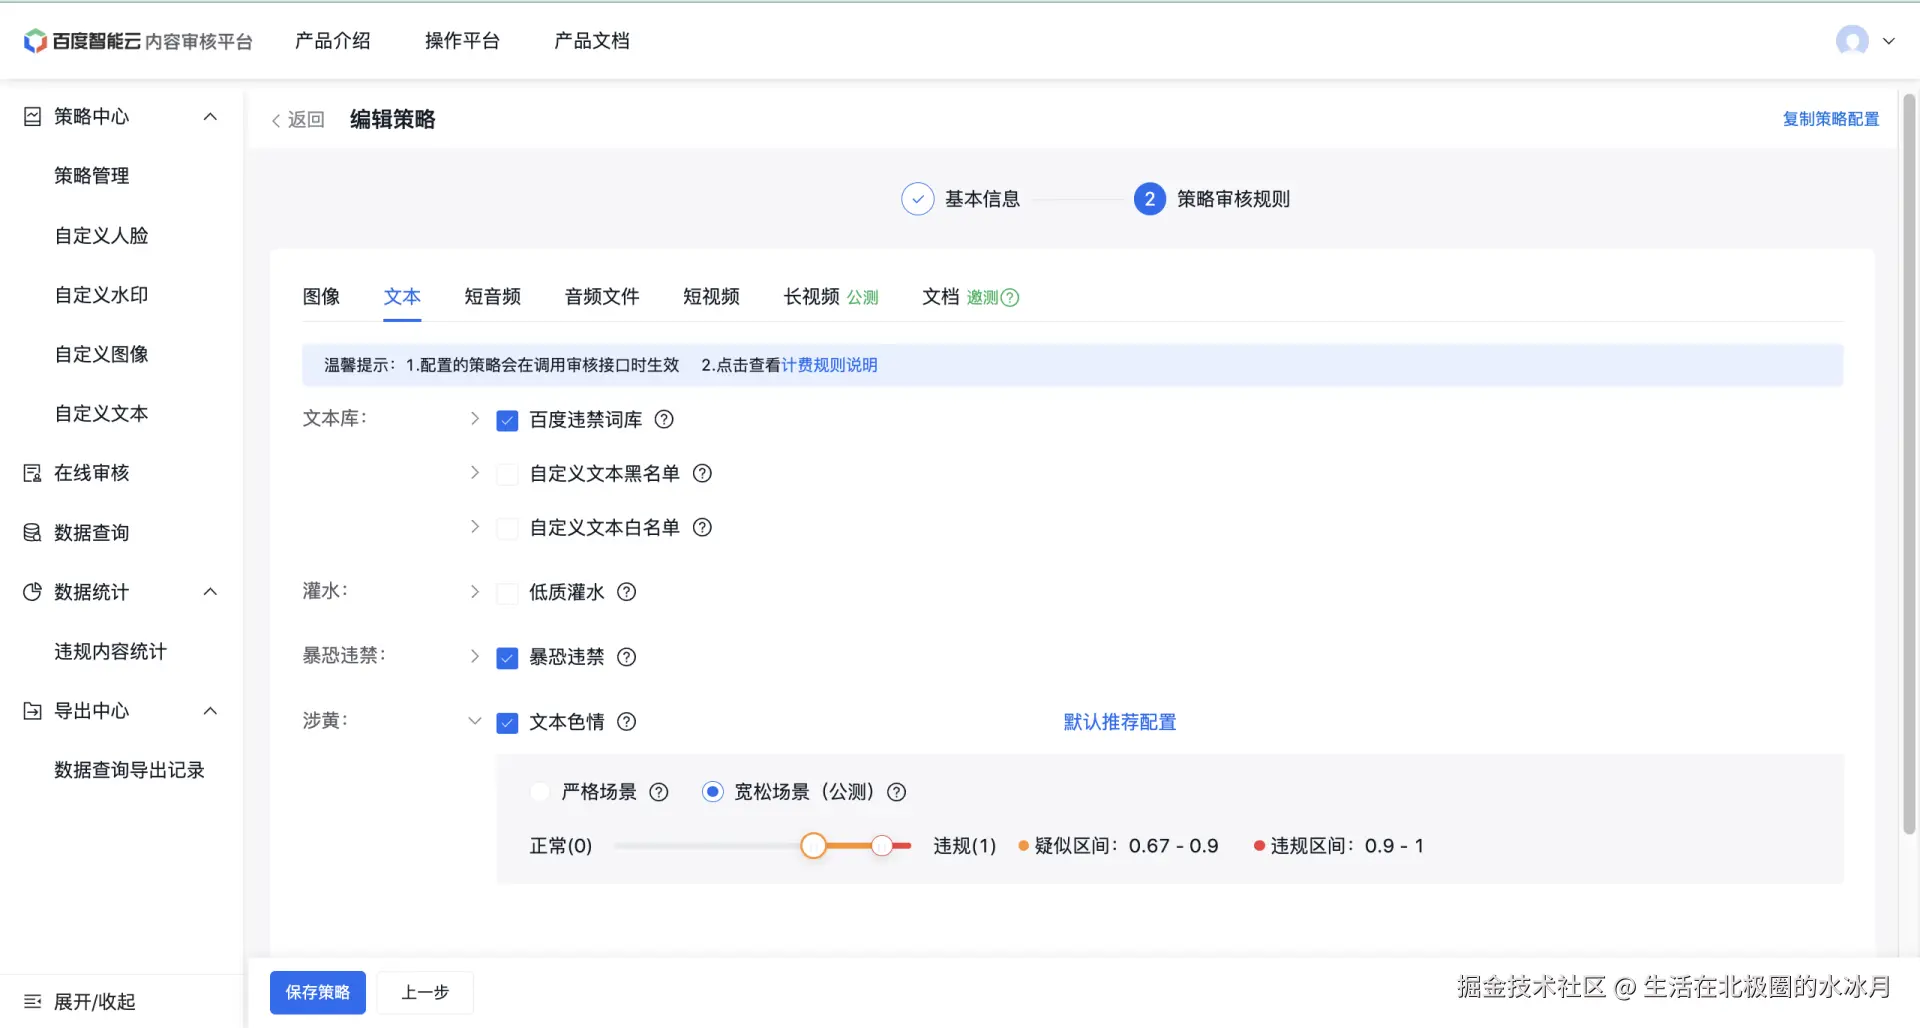Switch to the 音频文件 tab
The width and height of the screenshot is (1920, 1028).
[x=602, y=297]
